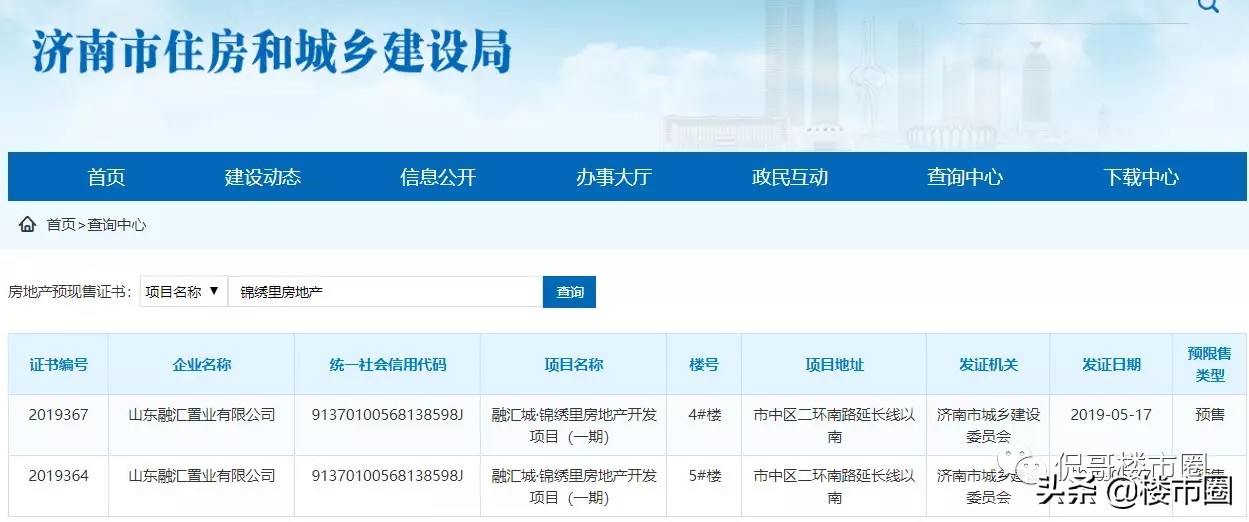
Task: Click the 企业名称 column header
Action: pyautogui.click(x=201, y=365)
